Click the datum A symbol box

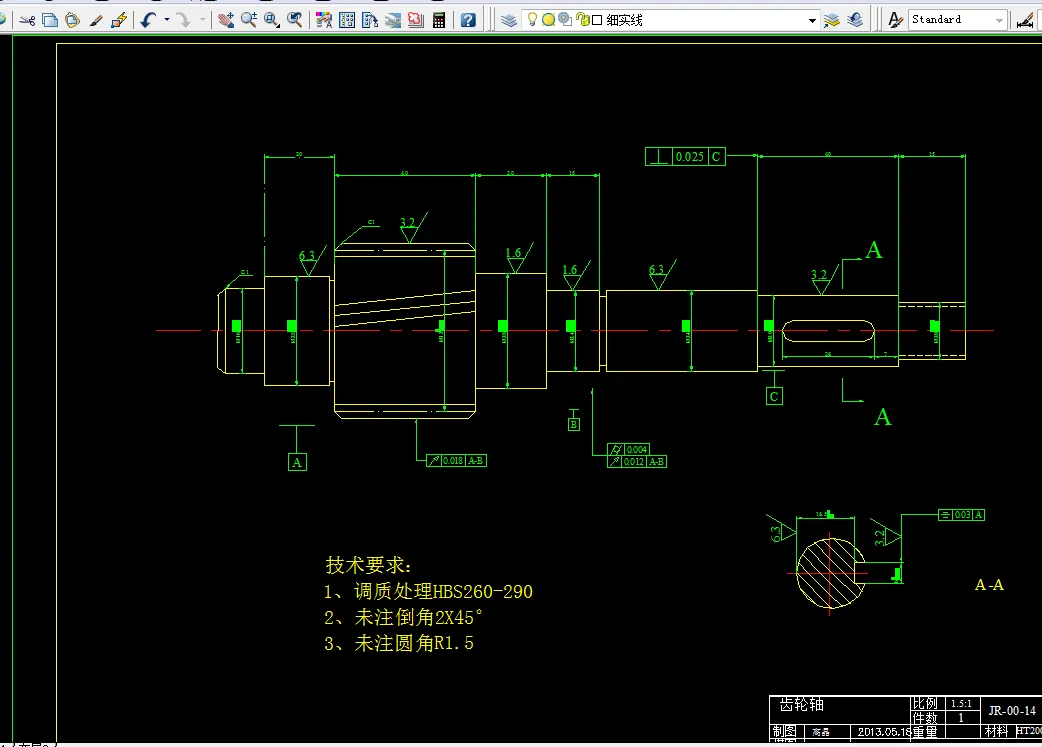(297, 462)
